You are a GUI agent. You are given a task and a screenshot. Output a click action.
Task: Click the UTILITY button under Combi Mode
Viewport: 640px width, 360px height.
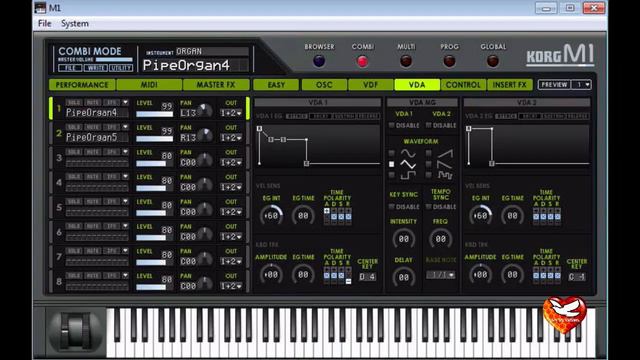click(x=121, y=68)
